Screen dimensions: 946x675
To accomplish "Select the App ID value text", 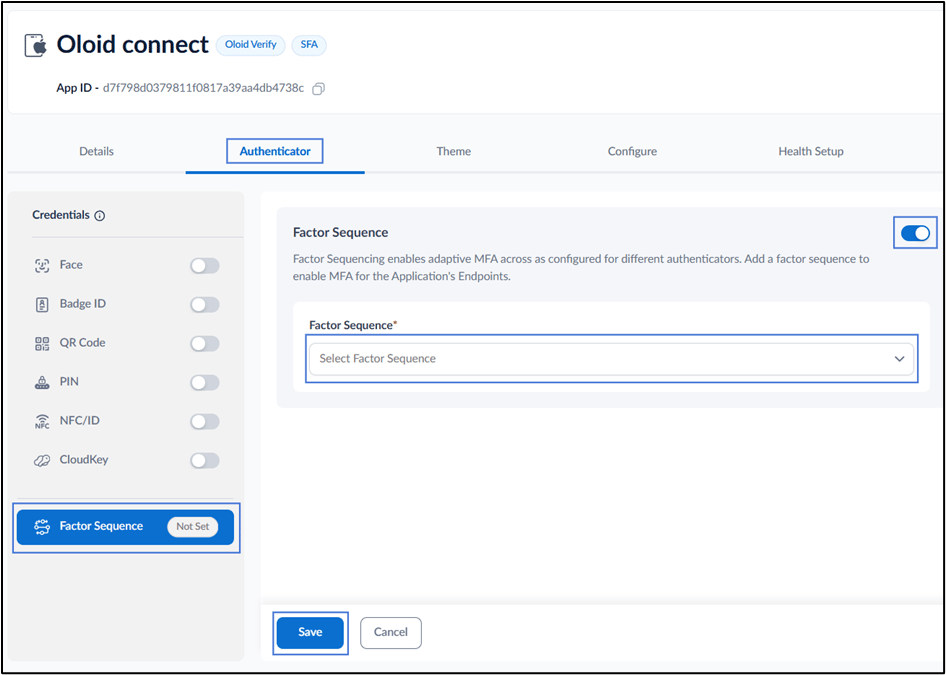I will (x=203, y=88).
